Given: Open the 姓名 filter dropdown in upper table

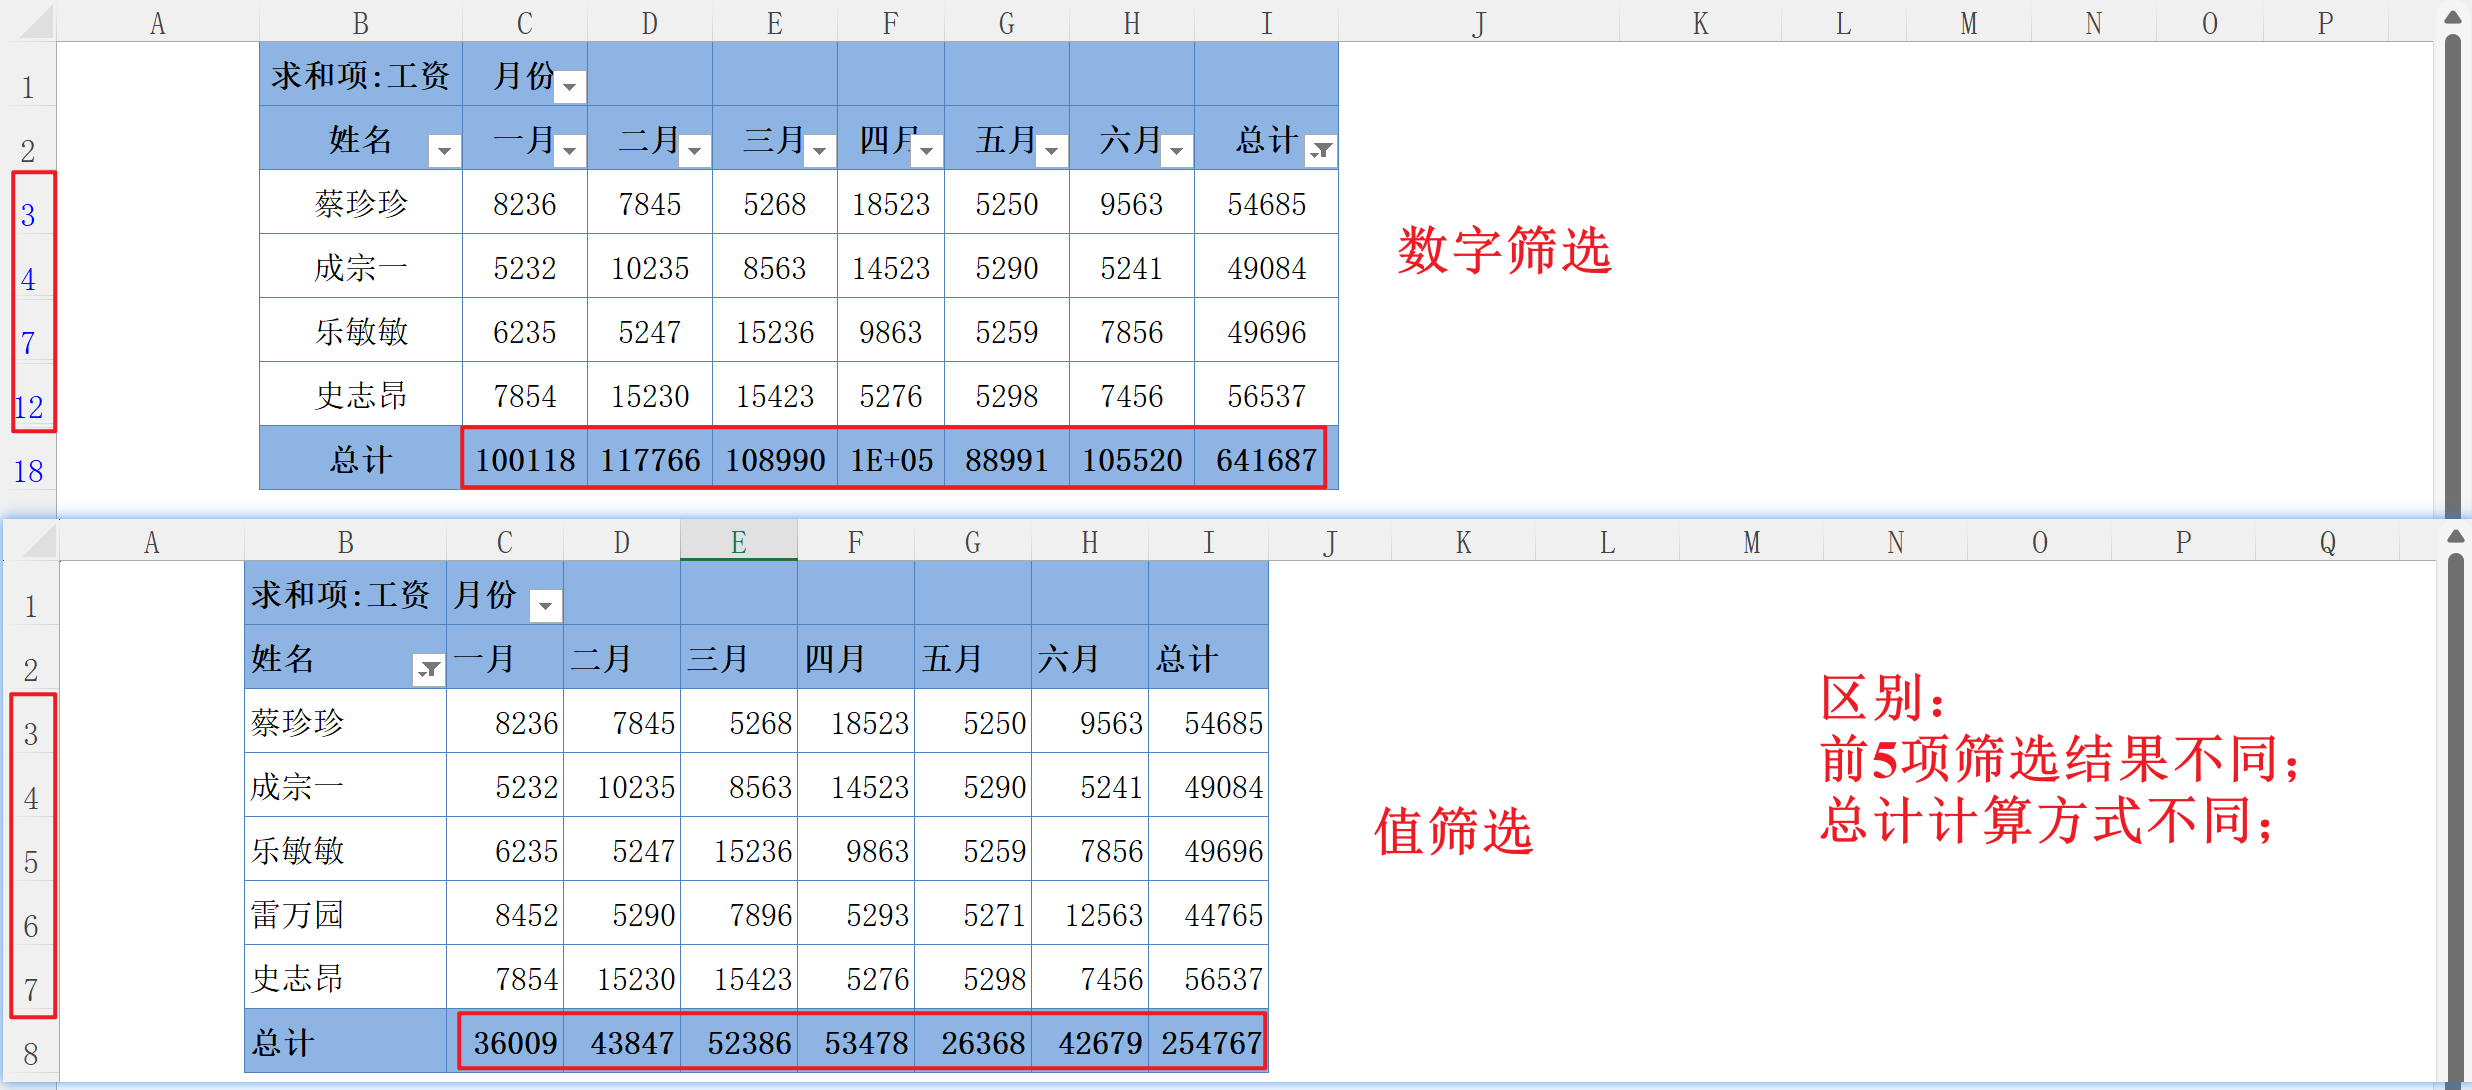Looking at the screenshot, I should tap(444, 151).
